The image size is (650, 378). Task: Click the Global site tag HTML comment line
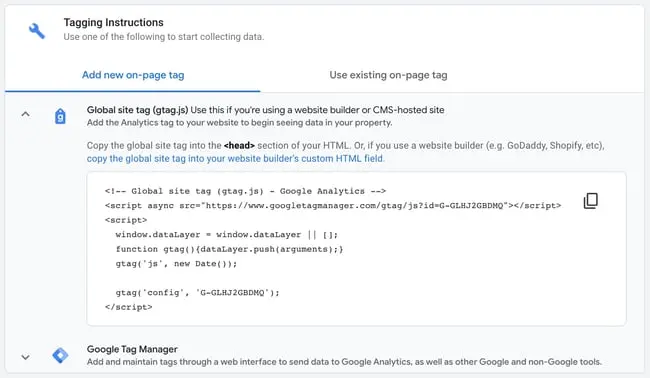point(245,191)
